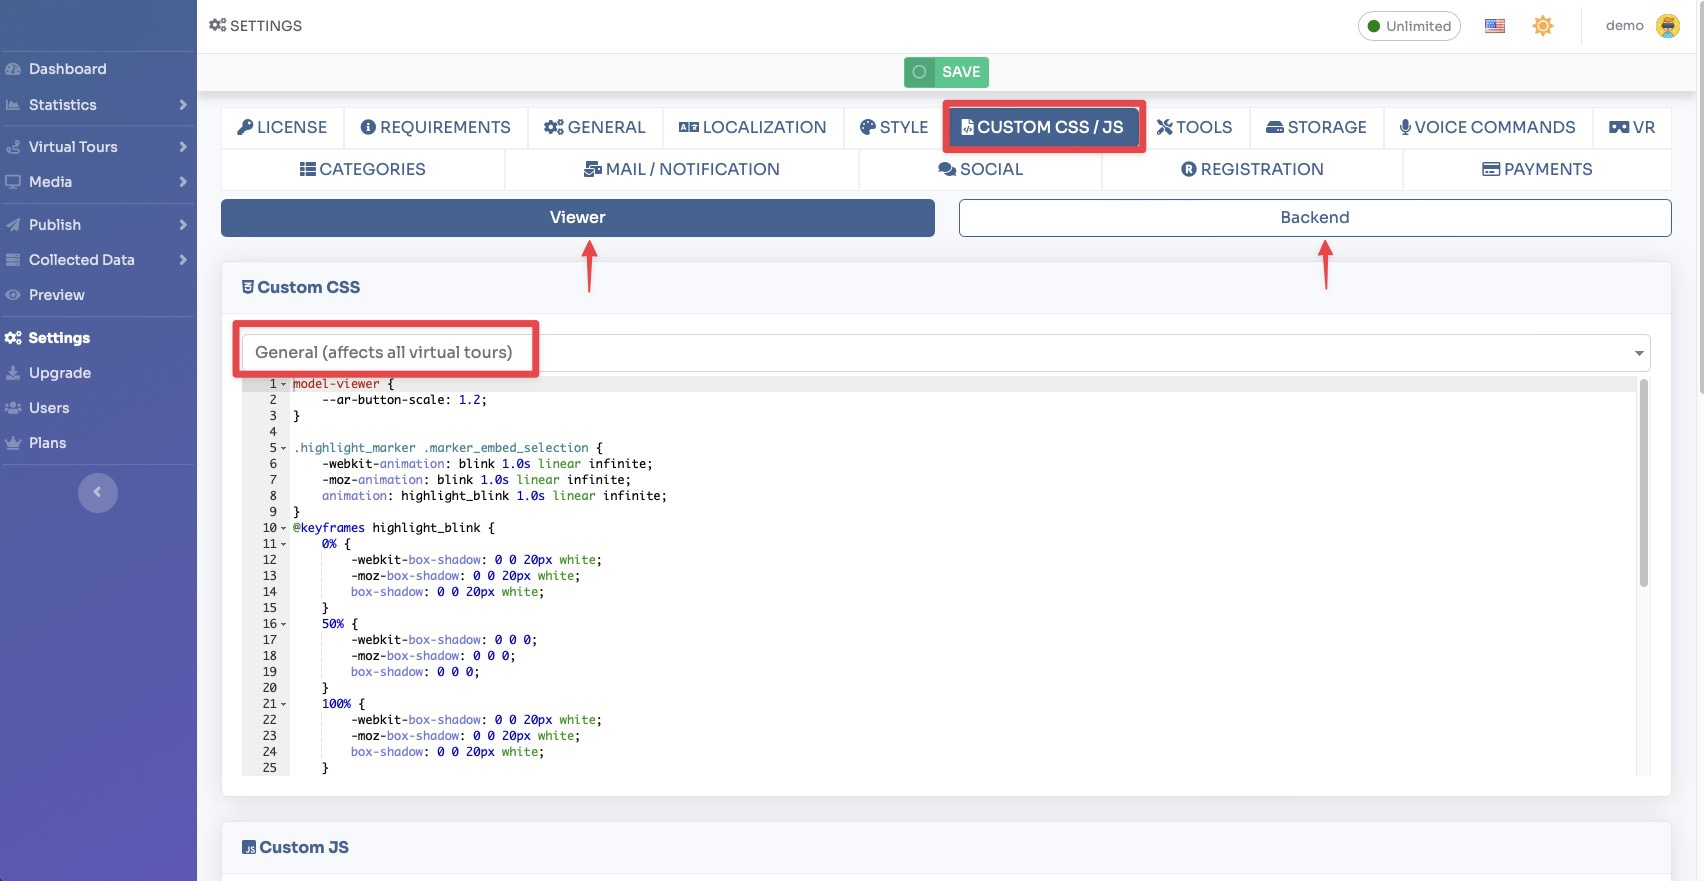Screen dimensions: 1704x881
Task: Click the Requirements info icon
Action: [368, 127]
